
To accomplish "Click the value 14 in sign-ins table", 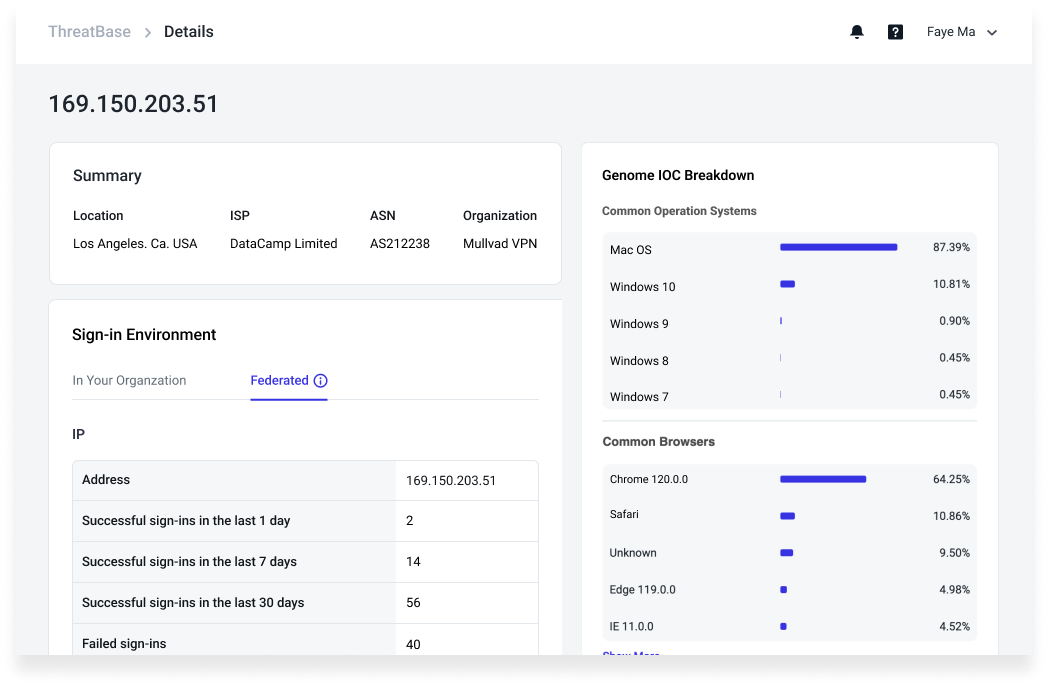I will pyautogui.click(x=413, y=561).
